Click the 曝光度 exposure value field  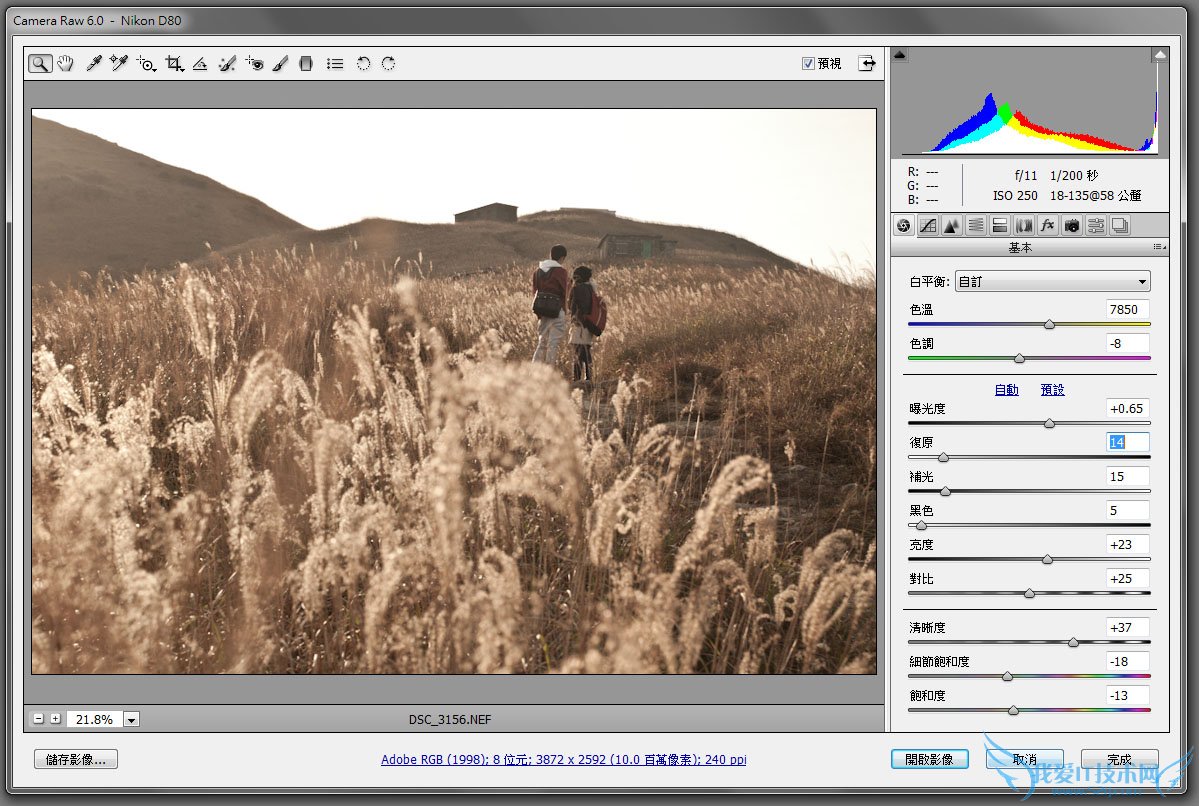coord(1127,408)
